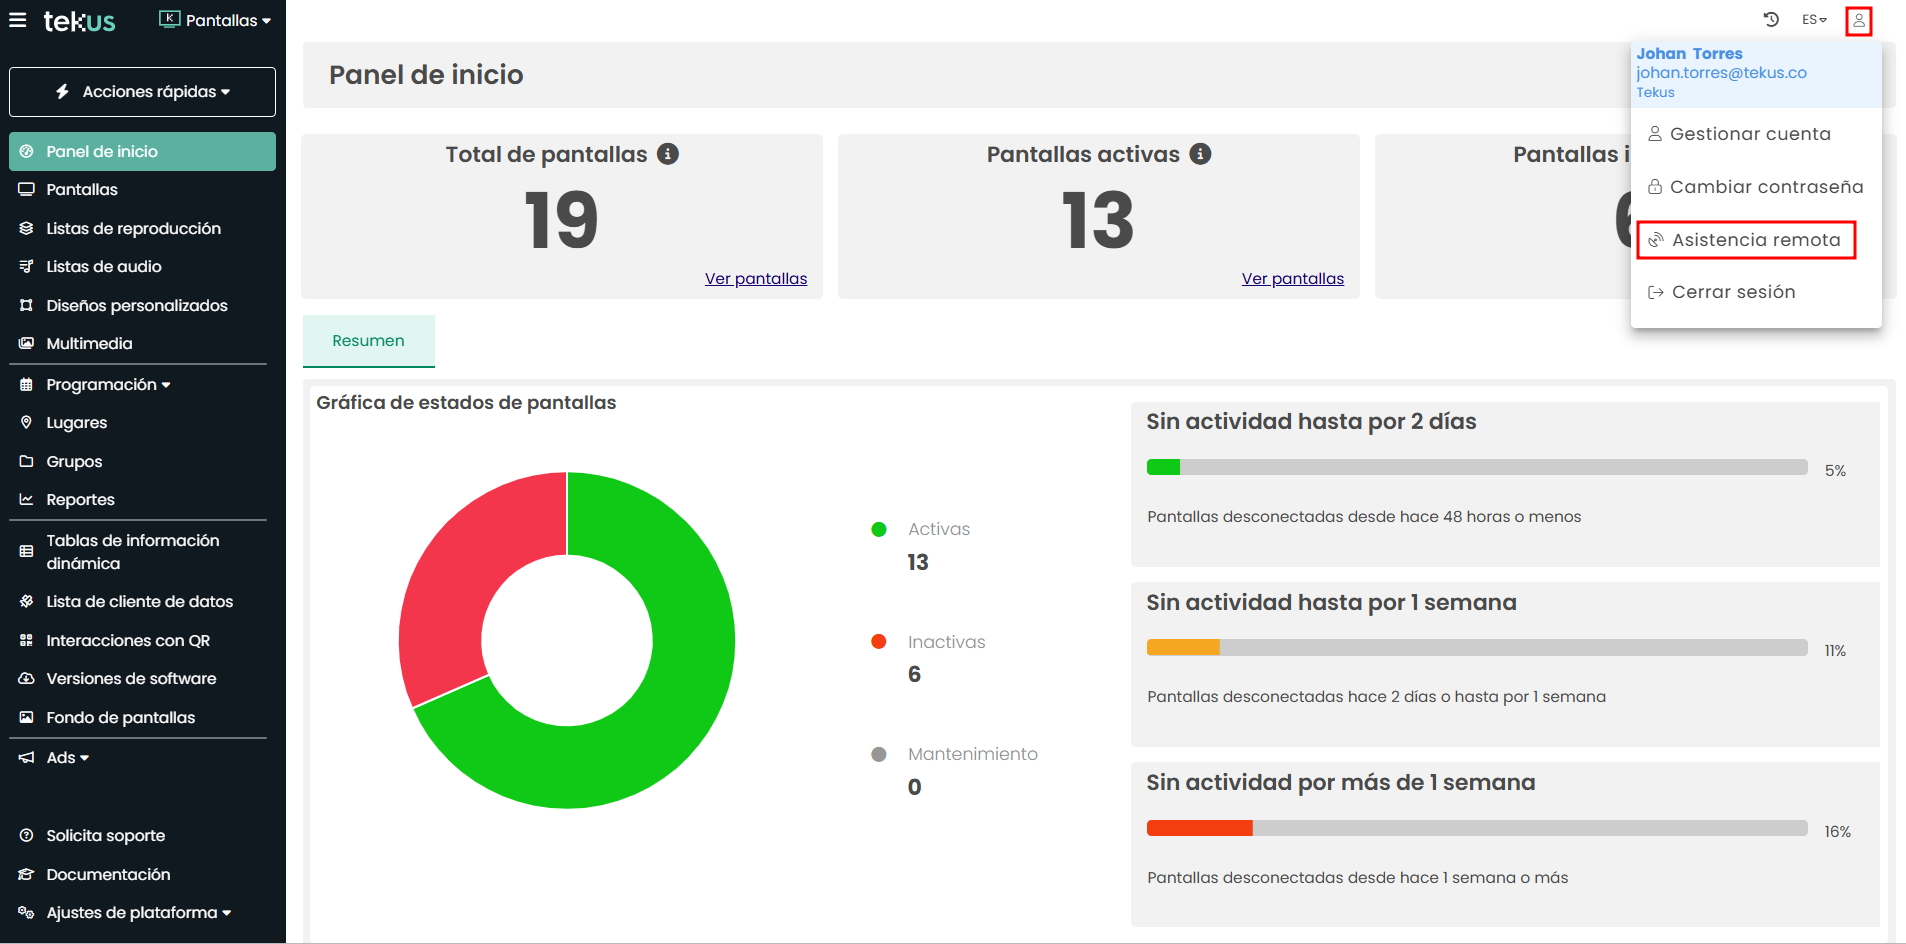The width and height of the screenshot is (1906, 944).
Task: Click info icon beside Total de pantallas
Action: pyautogui.click(x=668, y=154)
